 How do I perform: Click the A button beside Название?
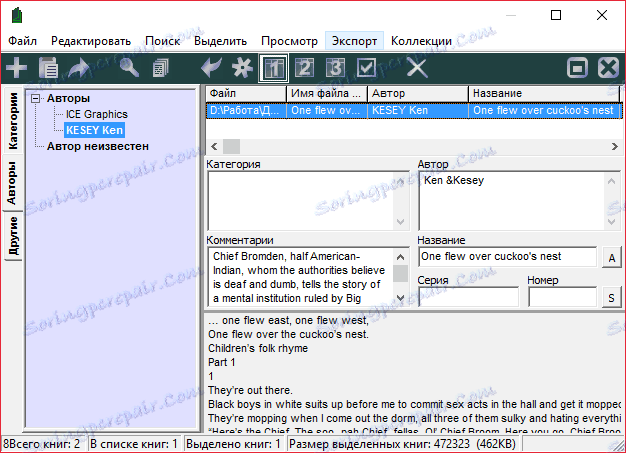pos(612,258)
